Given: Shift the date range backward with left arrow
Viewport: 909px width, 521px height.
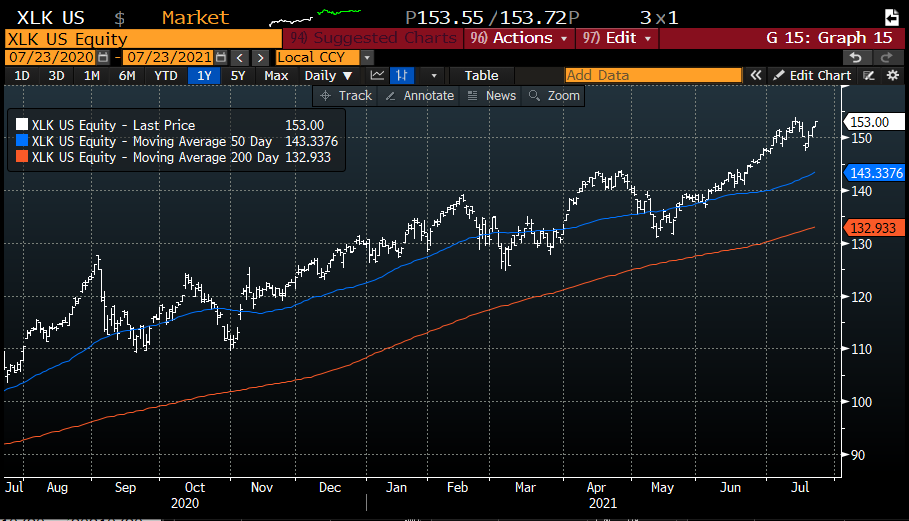Looking at the screenshot, I should coord(239,58).
